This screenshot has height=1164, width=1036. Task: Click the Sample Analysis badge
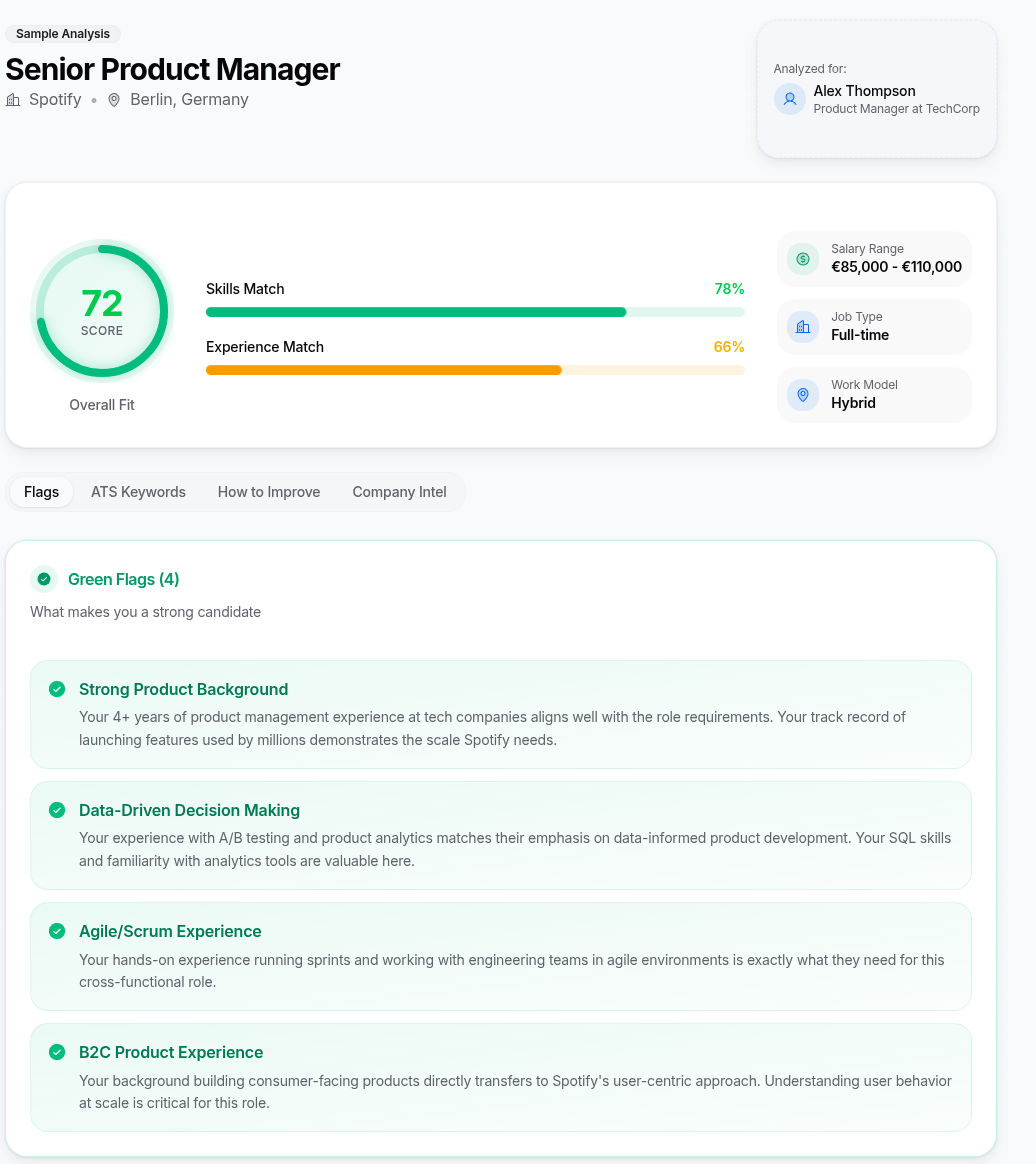pos(63,34)
